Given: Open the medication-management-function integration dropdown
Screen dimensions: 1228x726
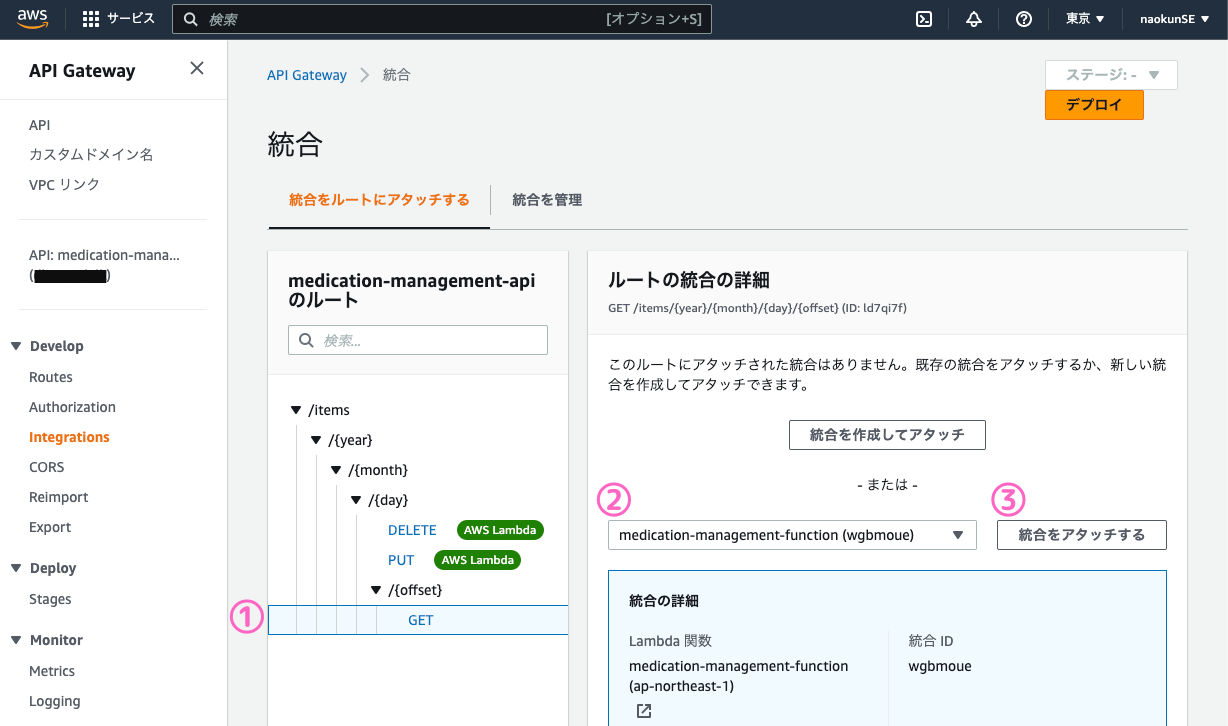Looking at the screenshot, I should [792, 535].
